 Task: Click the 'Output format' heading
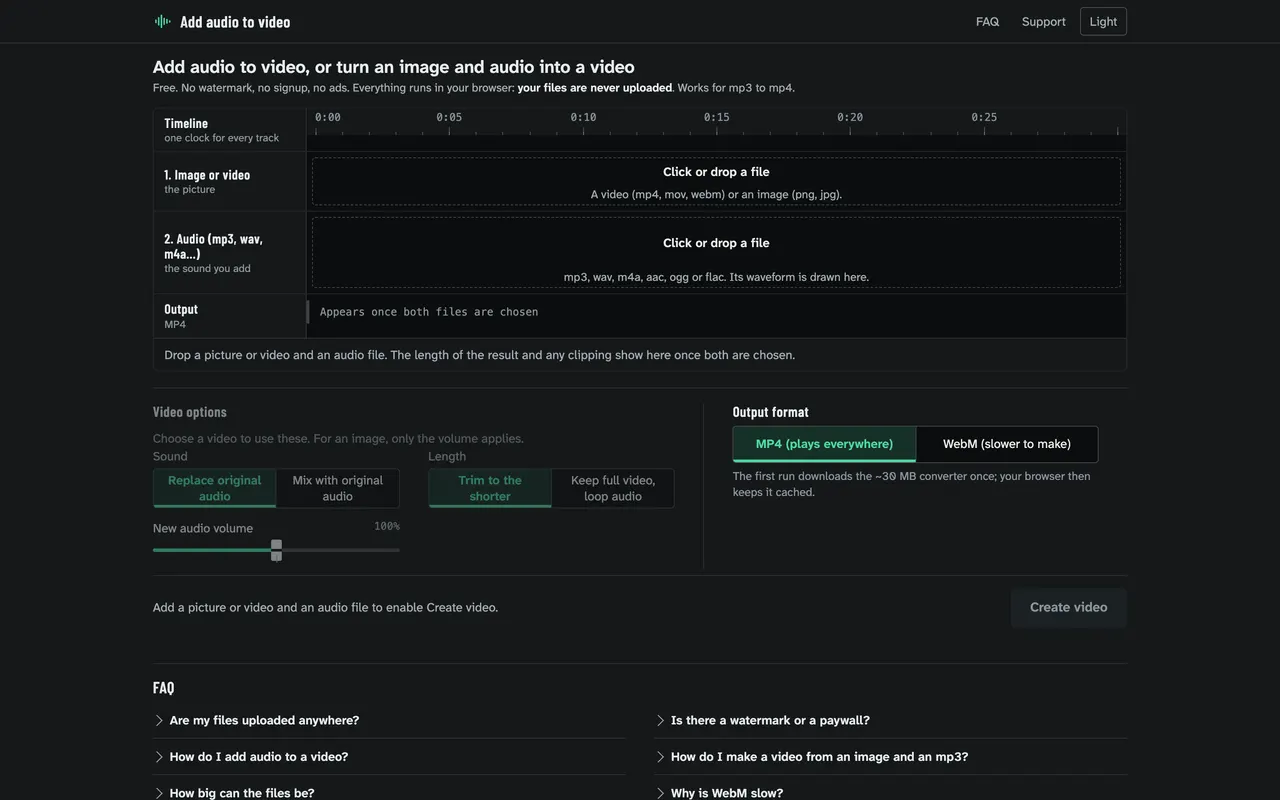770,412
